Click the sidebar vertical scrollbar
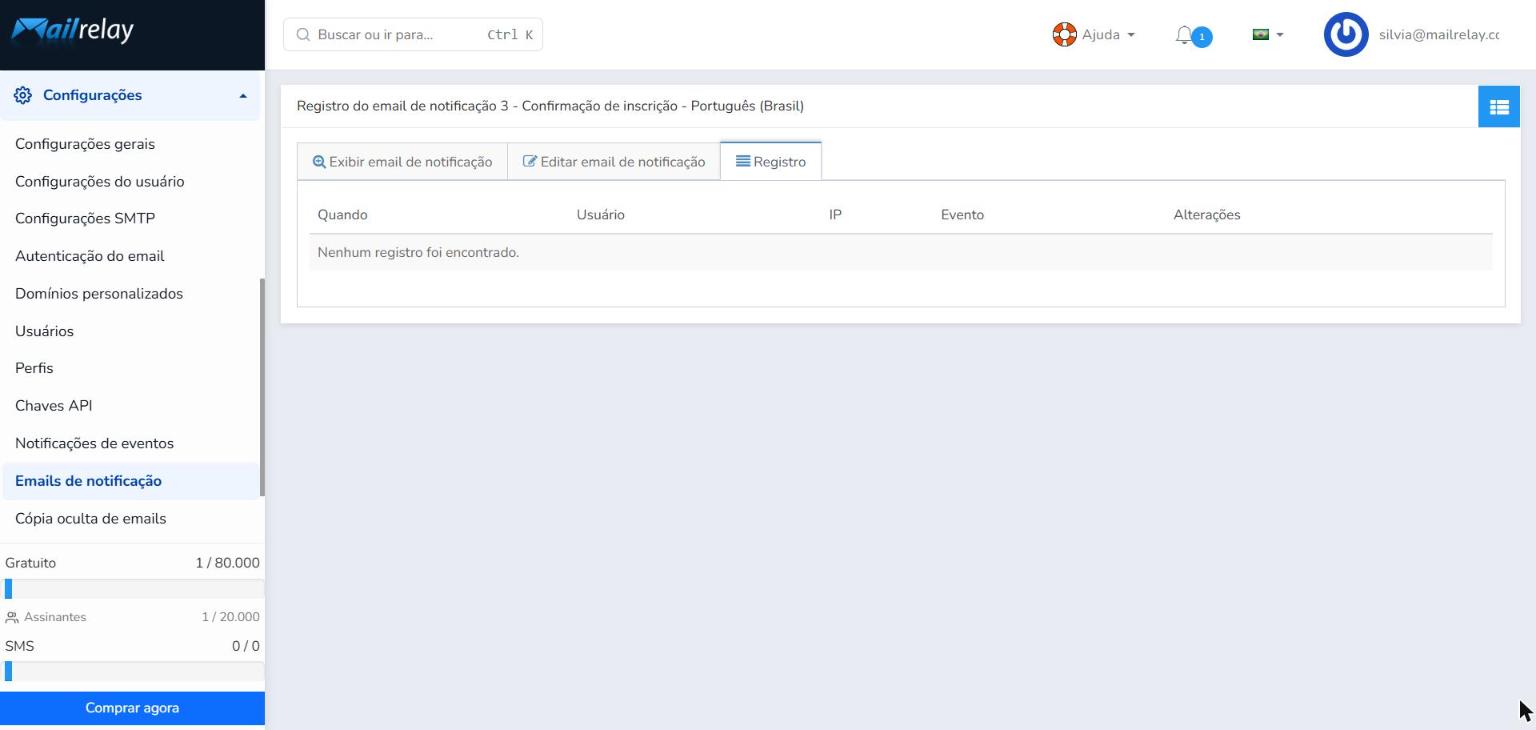The image size is (1536, 730). [x=262, y=387]
